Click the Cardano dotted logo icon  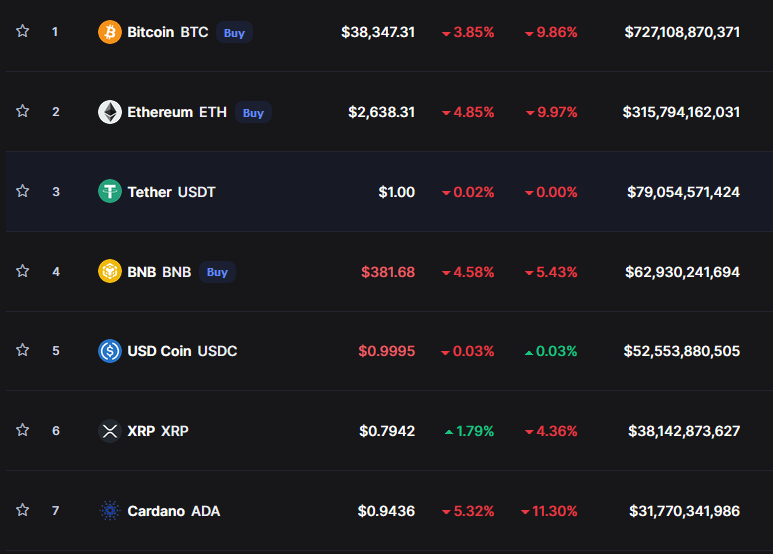pyautogui.click(x=110, y=511)
